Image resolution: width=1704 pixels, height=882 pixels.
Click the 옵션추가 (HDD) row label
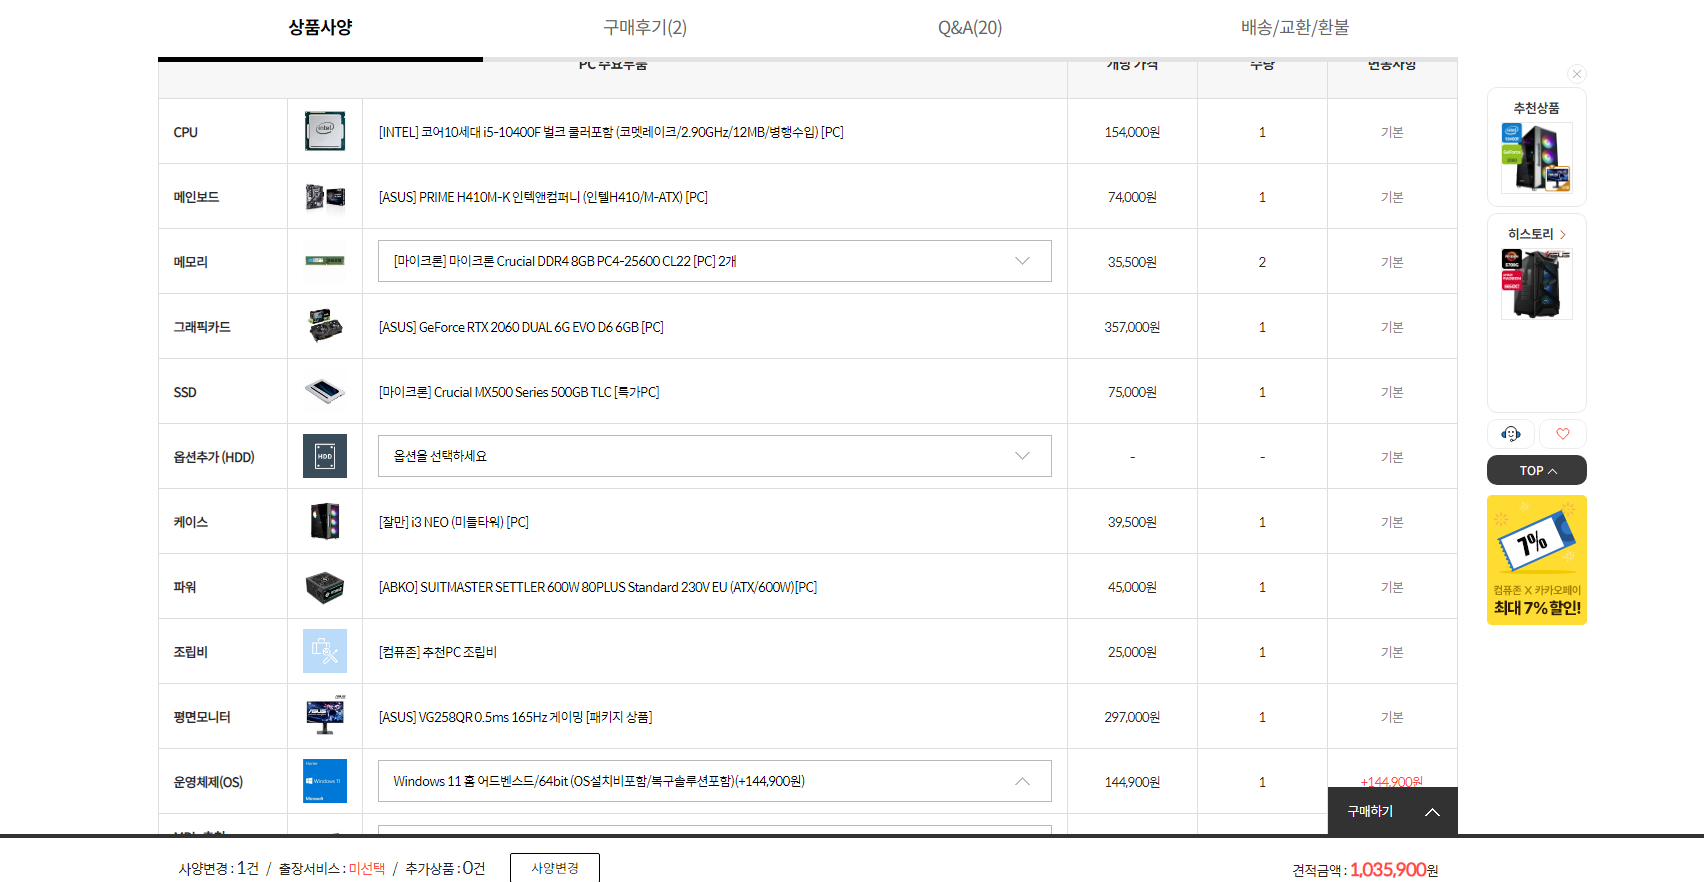[x=214, y=457]
